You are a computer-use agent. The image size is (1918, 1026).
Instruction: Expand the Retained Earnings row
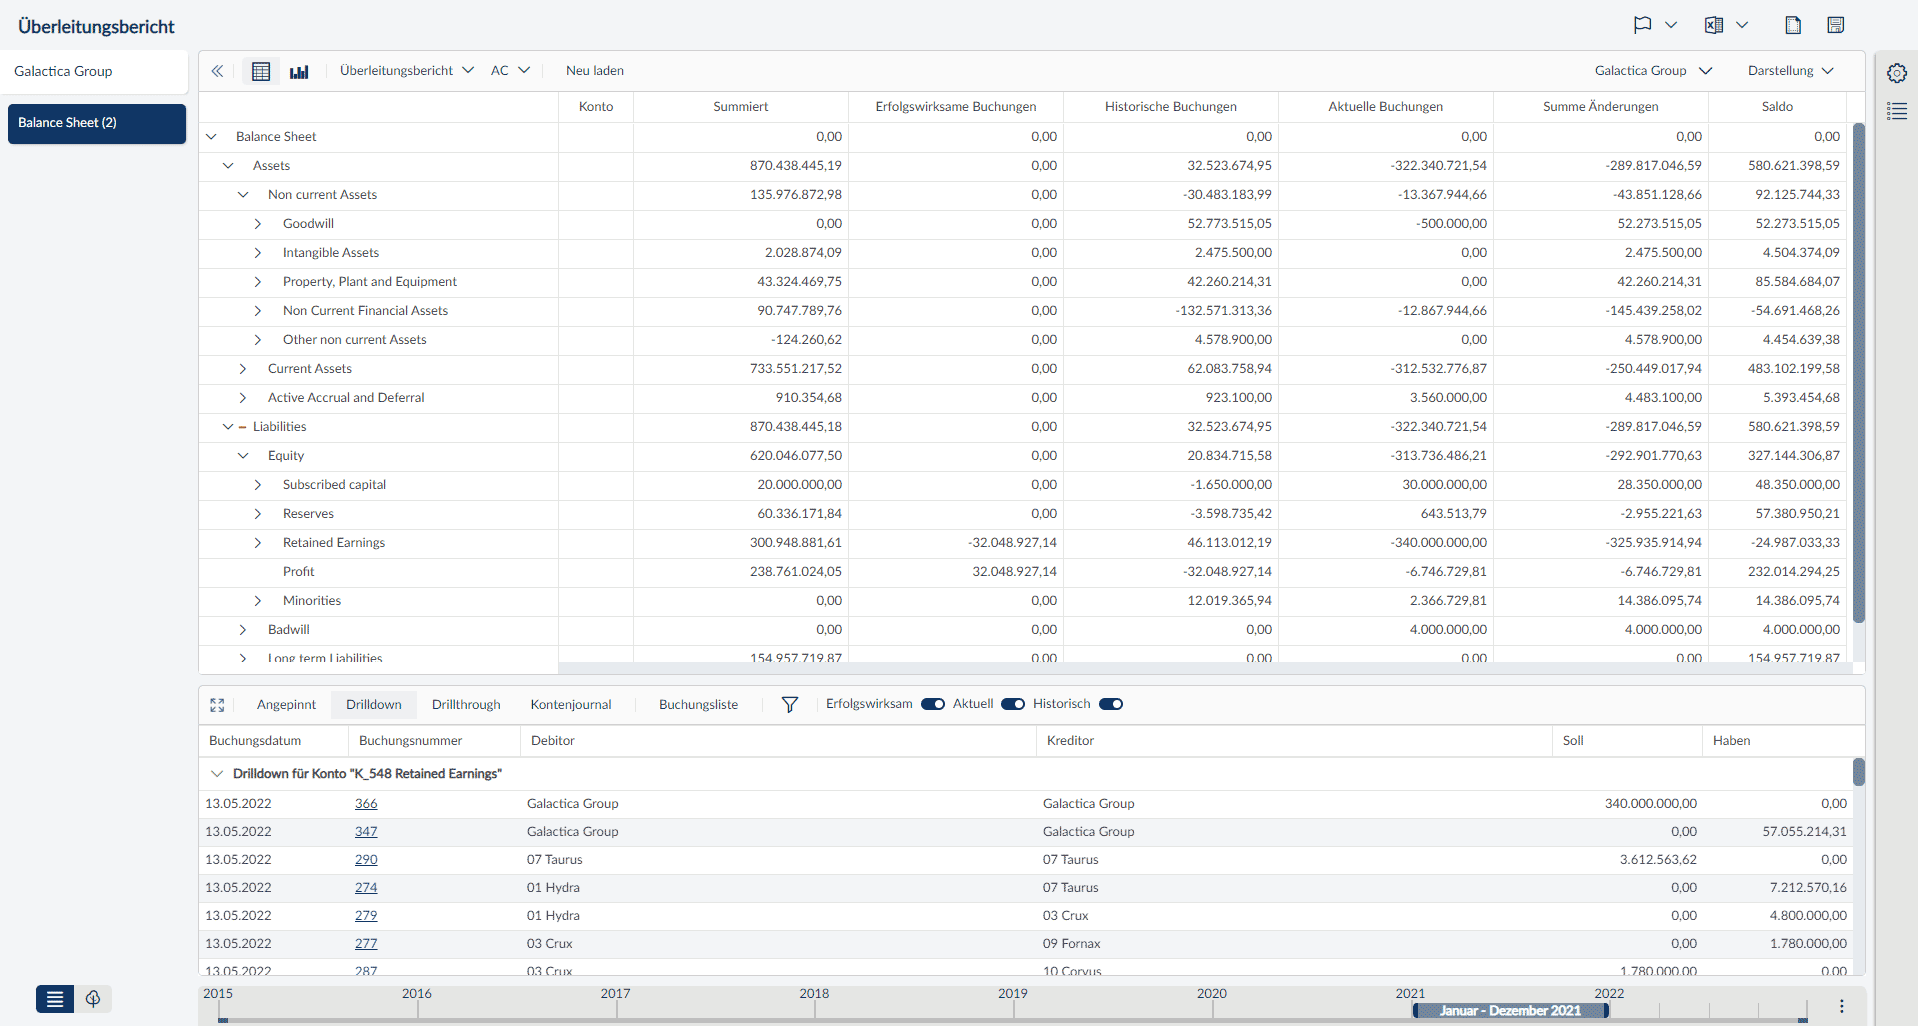pyautogui.click(x=258, y=543)
